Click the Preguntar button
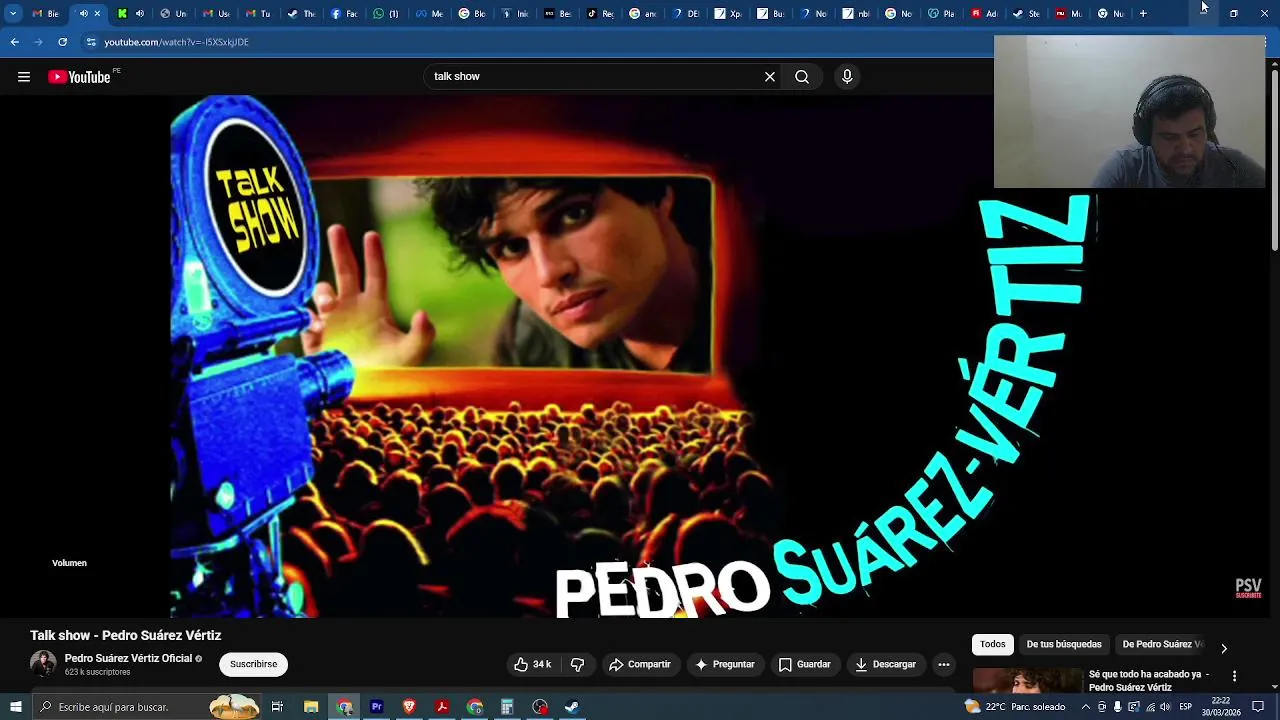 725,664
